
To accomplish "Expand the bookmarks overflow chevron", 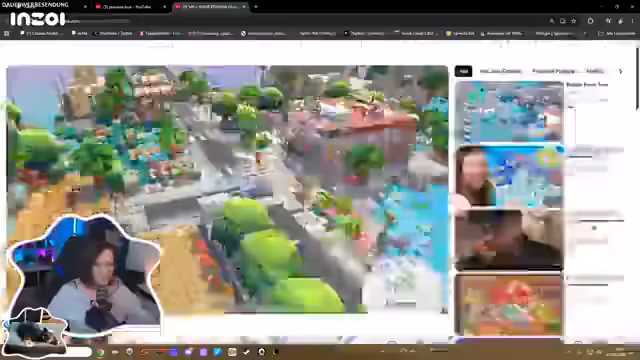I will click(585, 33).
